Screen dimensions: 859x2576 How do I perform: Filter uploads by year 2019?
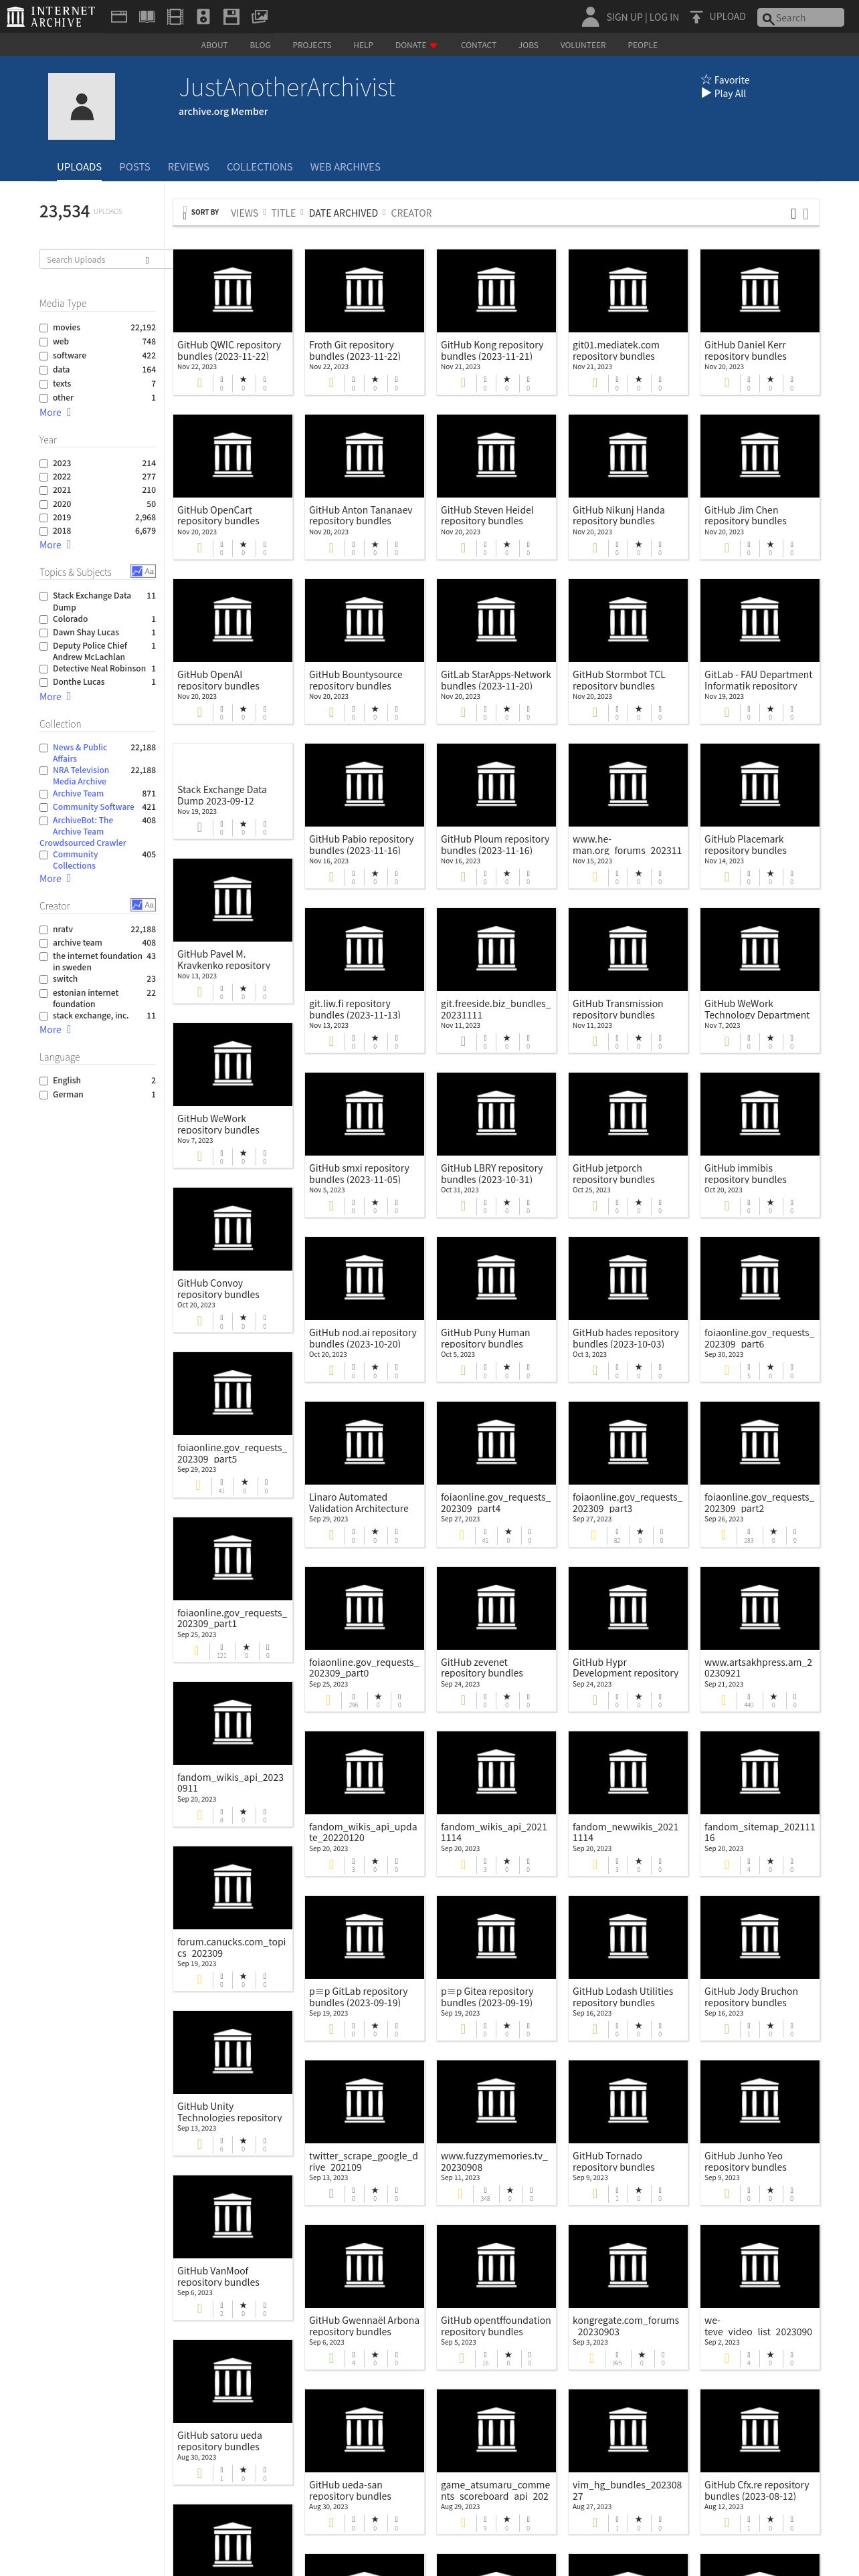[44, 518]
